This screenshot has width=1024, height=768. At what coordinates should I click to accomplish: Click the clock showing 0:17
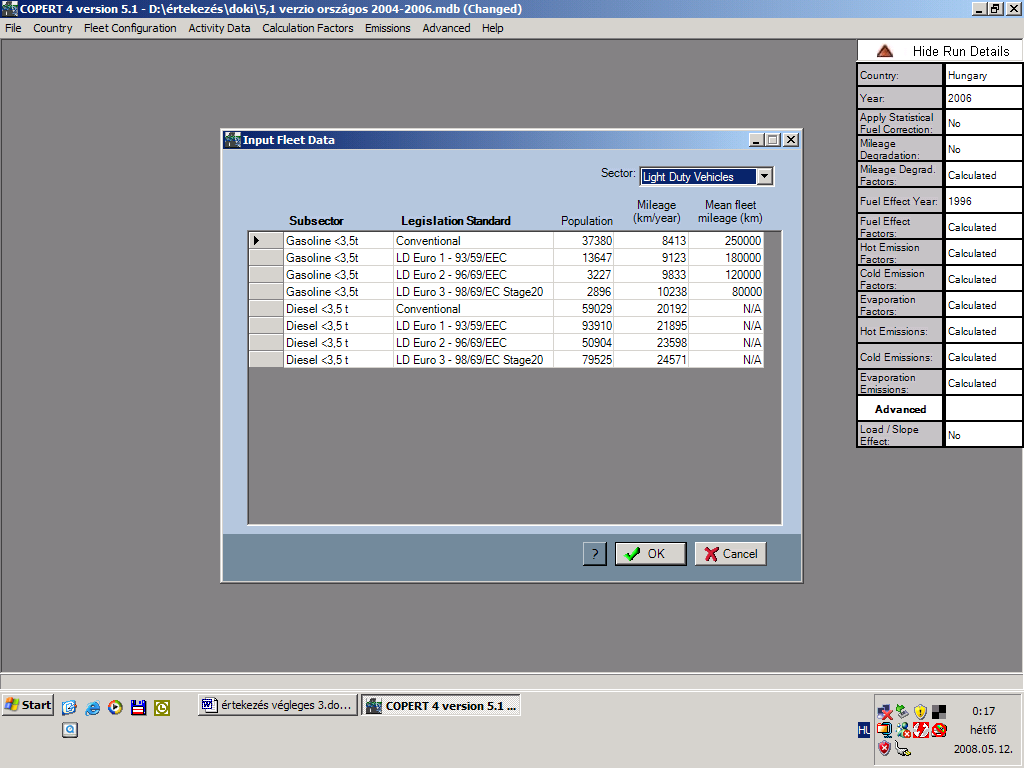(x=983, y=711)
